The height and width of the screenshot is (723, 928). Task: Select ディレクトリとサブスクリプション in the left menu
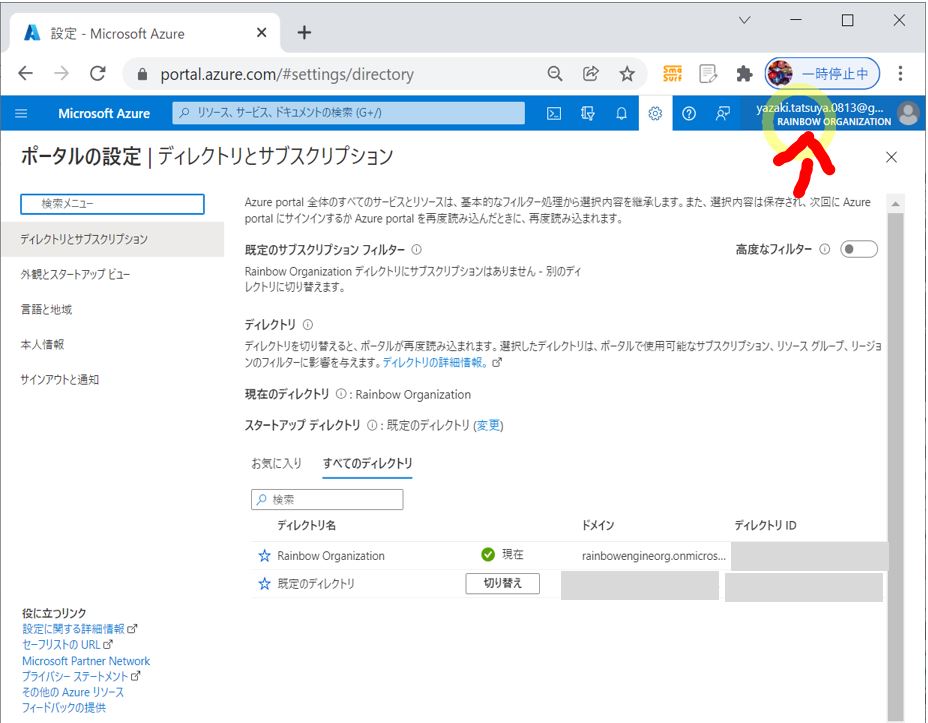point(112,239)
